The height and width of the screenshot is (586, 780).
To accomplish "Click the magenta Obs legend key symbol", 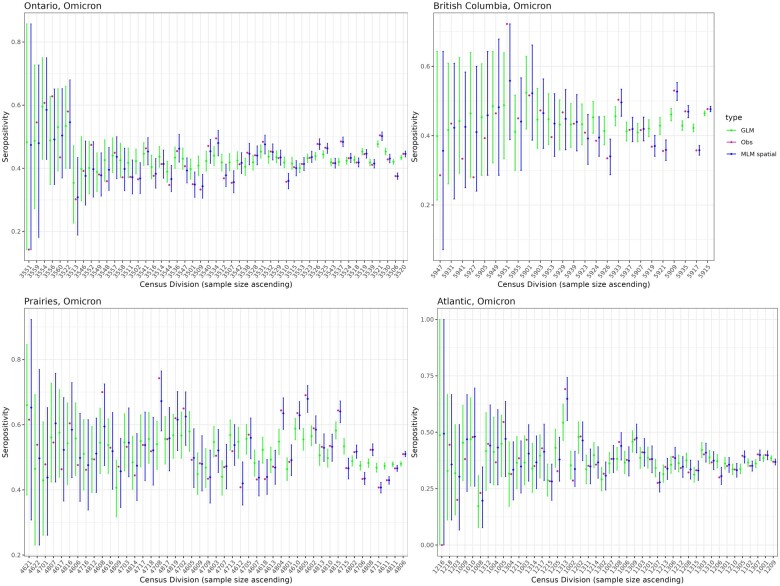I will (733, 141).
